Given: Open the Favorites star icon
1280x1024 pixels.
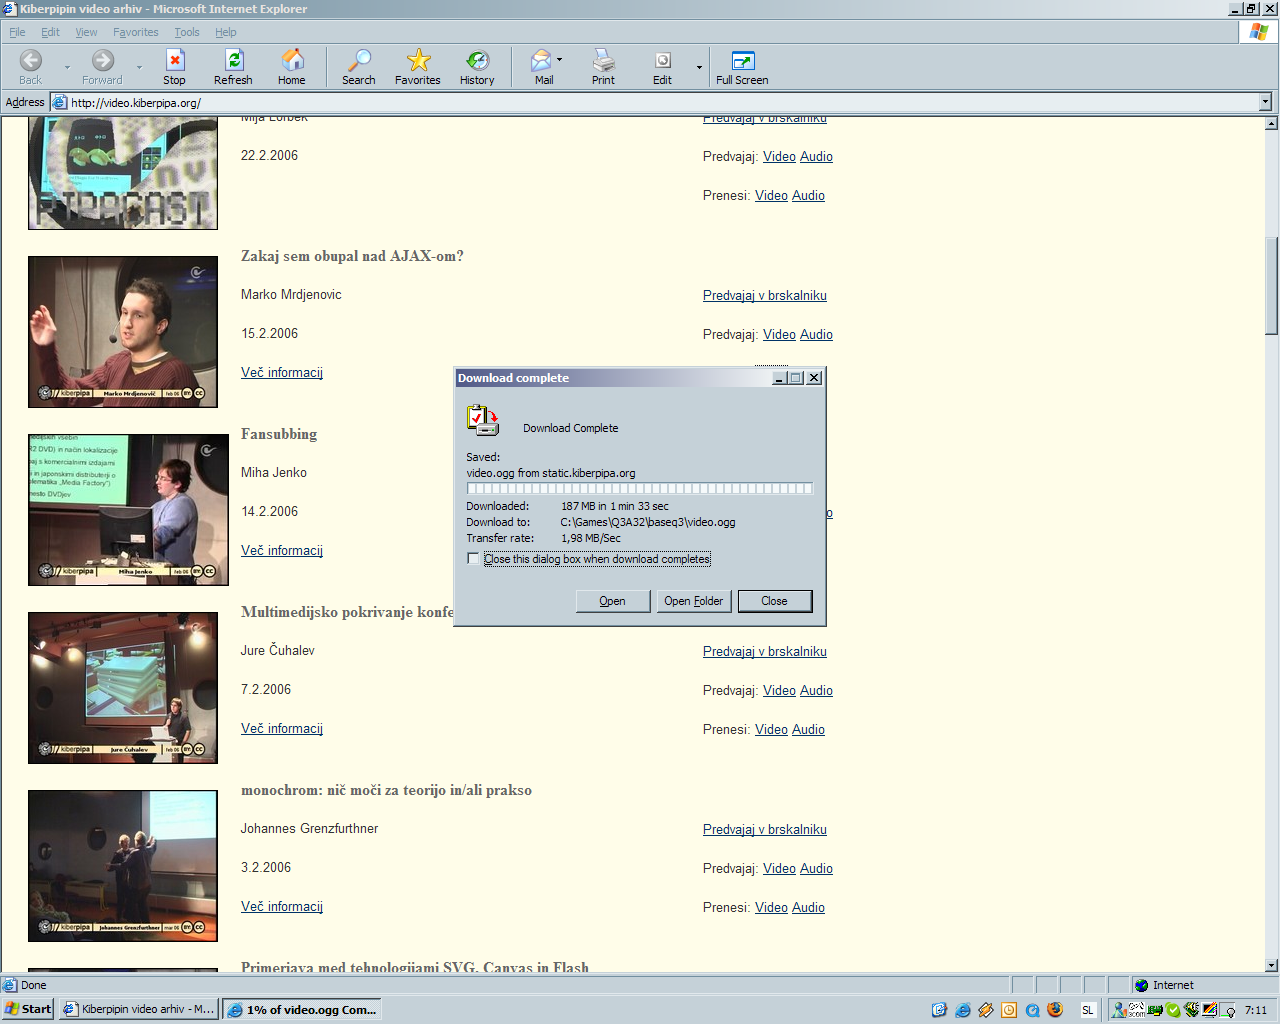Looking at the screenshot, I should [418, 60].
